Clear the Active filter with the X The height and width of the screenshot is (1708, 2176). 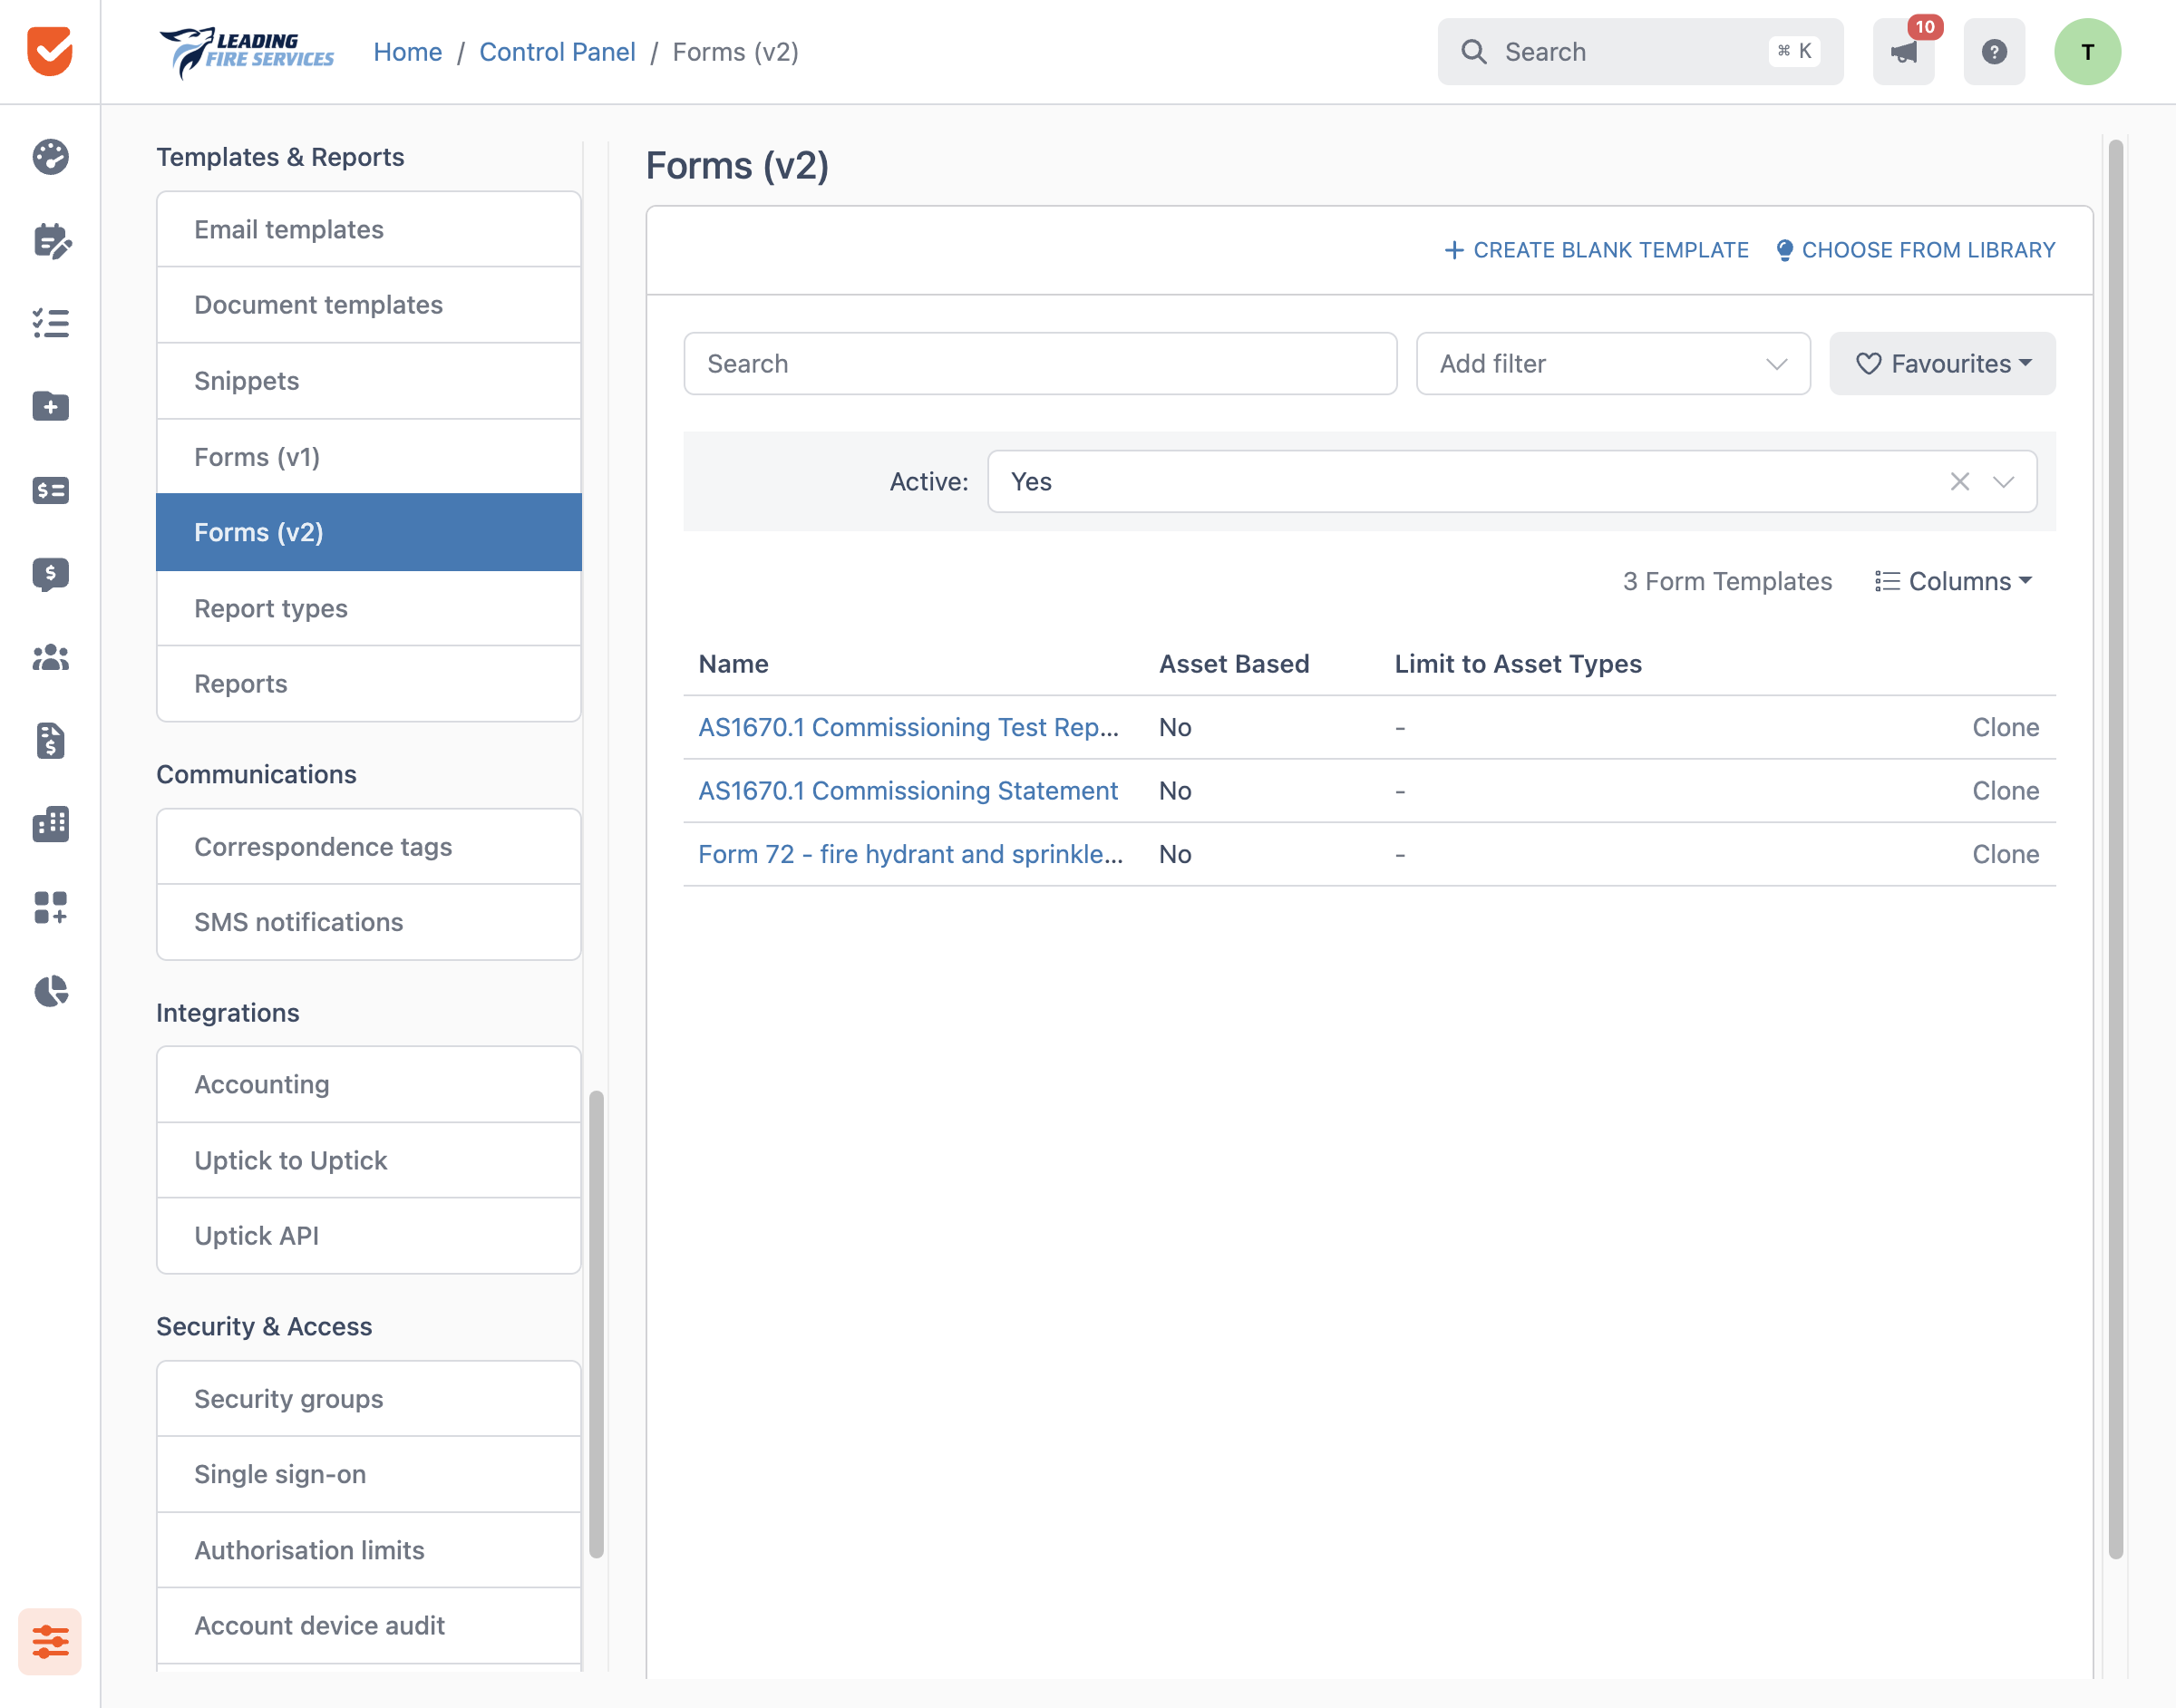pyautogui.click(x=1959, y=482)
